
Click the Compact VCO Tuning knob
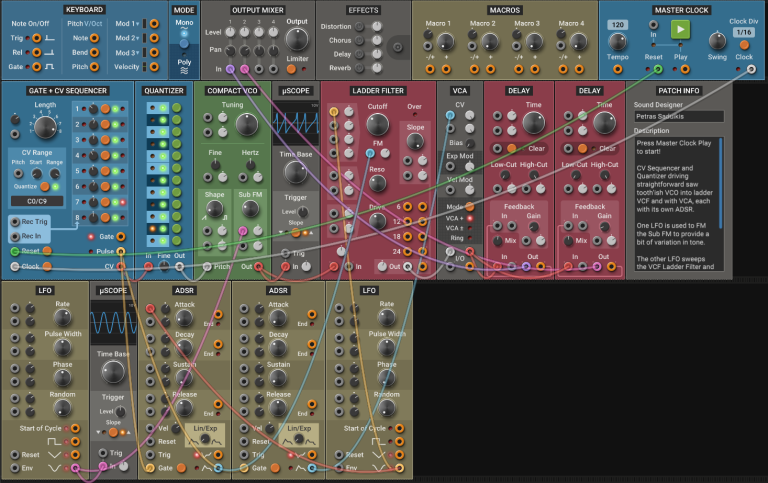click(x=247, y=124)
